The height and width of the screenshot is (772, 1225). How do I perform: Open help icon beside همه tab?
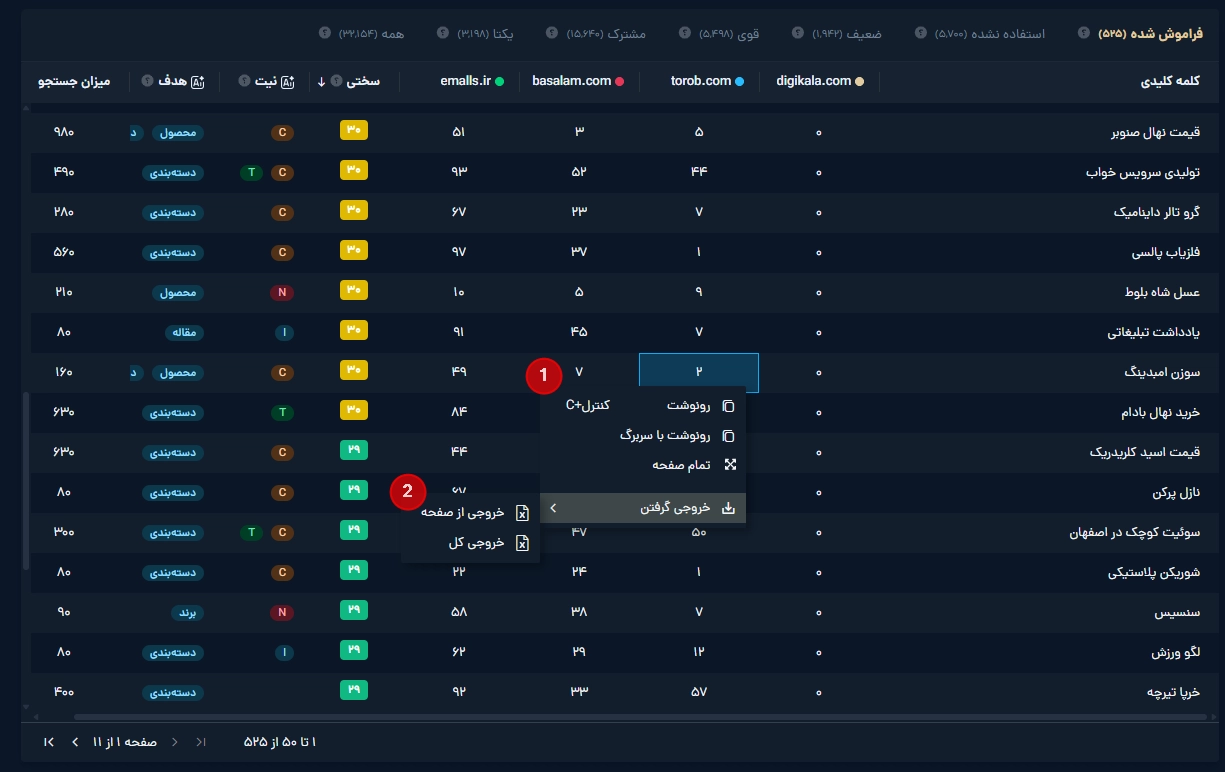(x=324, y=33)
